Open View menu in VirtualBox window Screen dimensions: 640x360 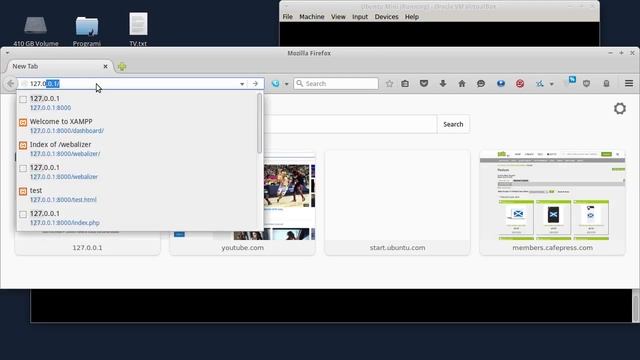(x=338, y=17)
